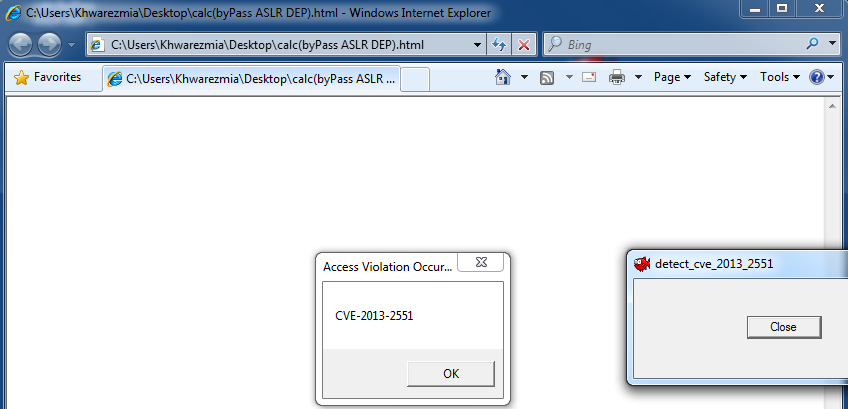848x409 pixels.
Task: Select the calc(byPass ASLR ...) tab
Action: (x=251, y=79)
